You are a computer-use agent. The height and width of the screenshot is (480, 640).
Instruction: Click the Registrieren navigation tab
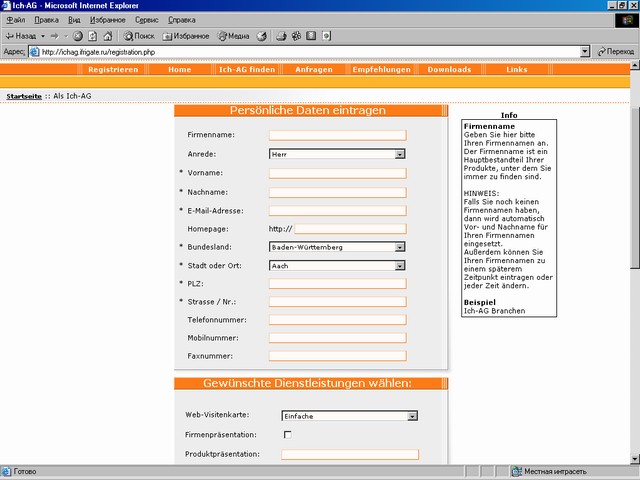click(113, 69)
